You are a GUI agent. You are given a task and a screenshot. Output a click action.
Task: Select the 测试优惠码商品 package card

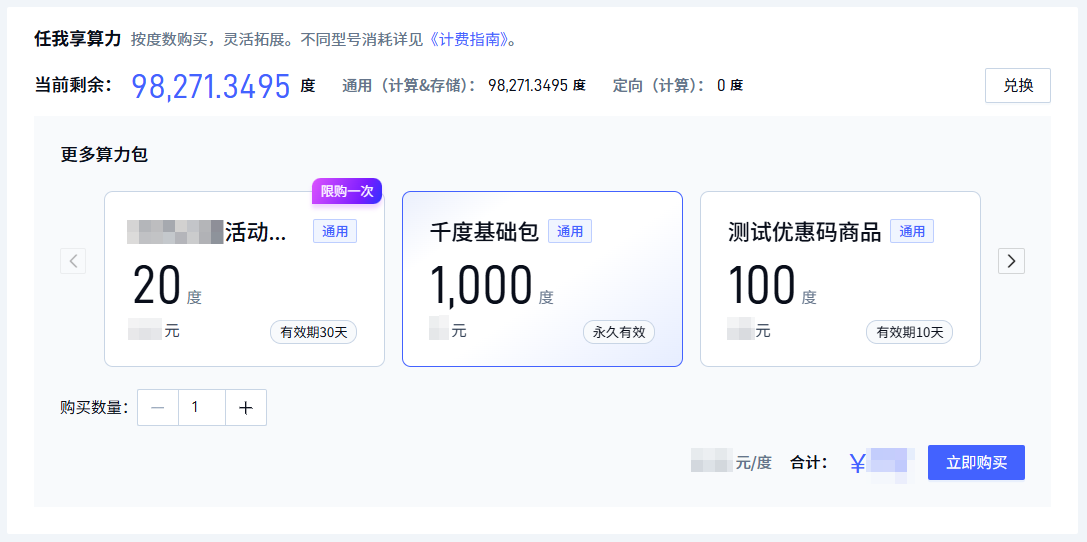point(840,279)
